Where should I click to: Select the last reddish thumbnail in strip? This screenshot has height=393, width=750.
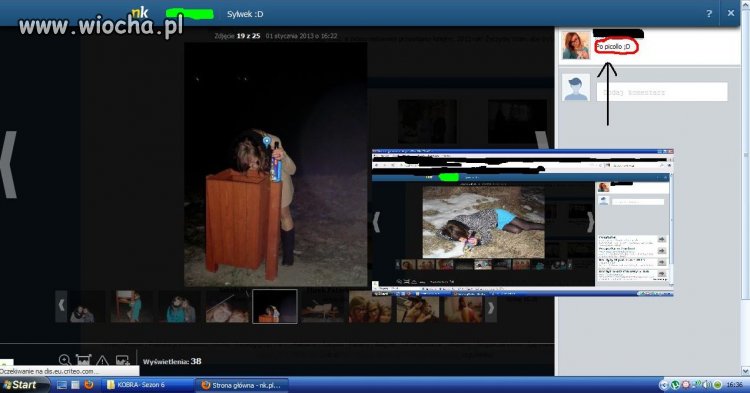coord(463,309)
